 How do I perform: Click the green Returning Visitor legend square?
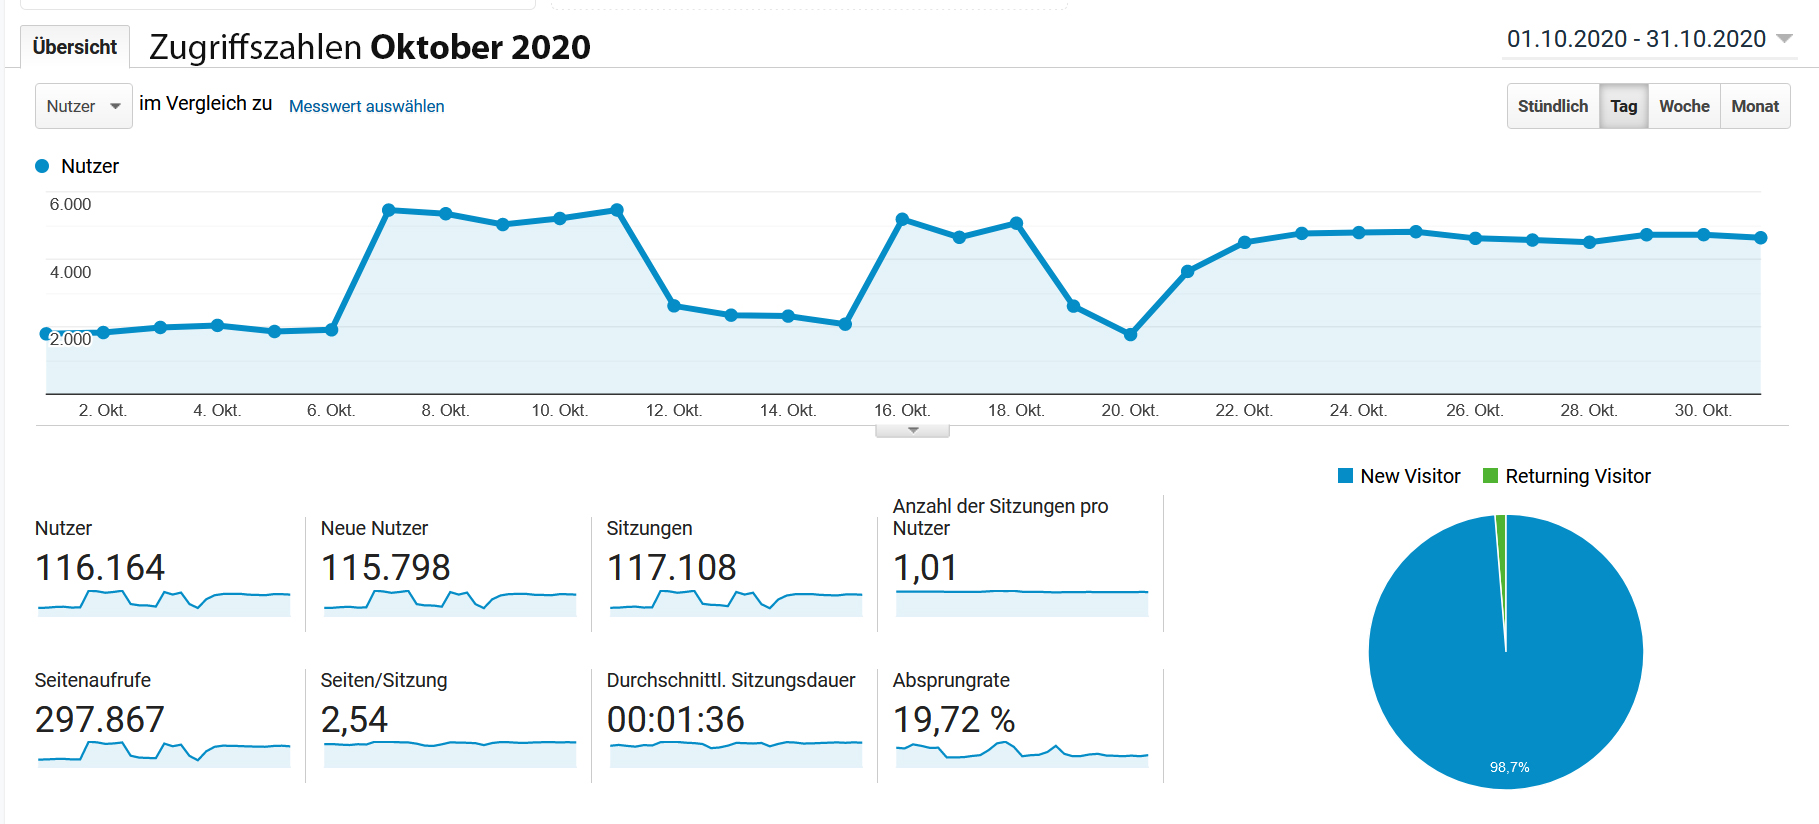[x=1490, y=476]
